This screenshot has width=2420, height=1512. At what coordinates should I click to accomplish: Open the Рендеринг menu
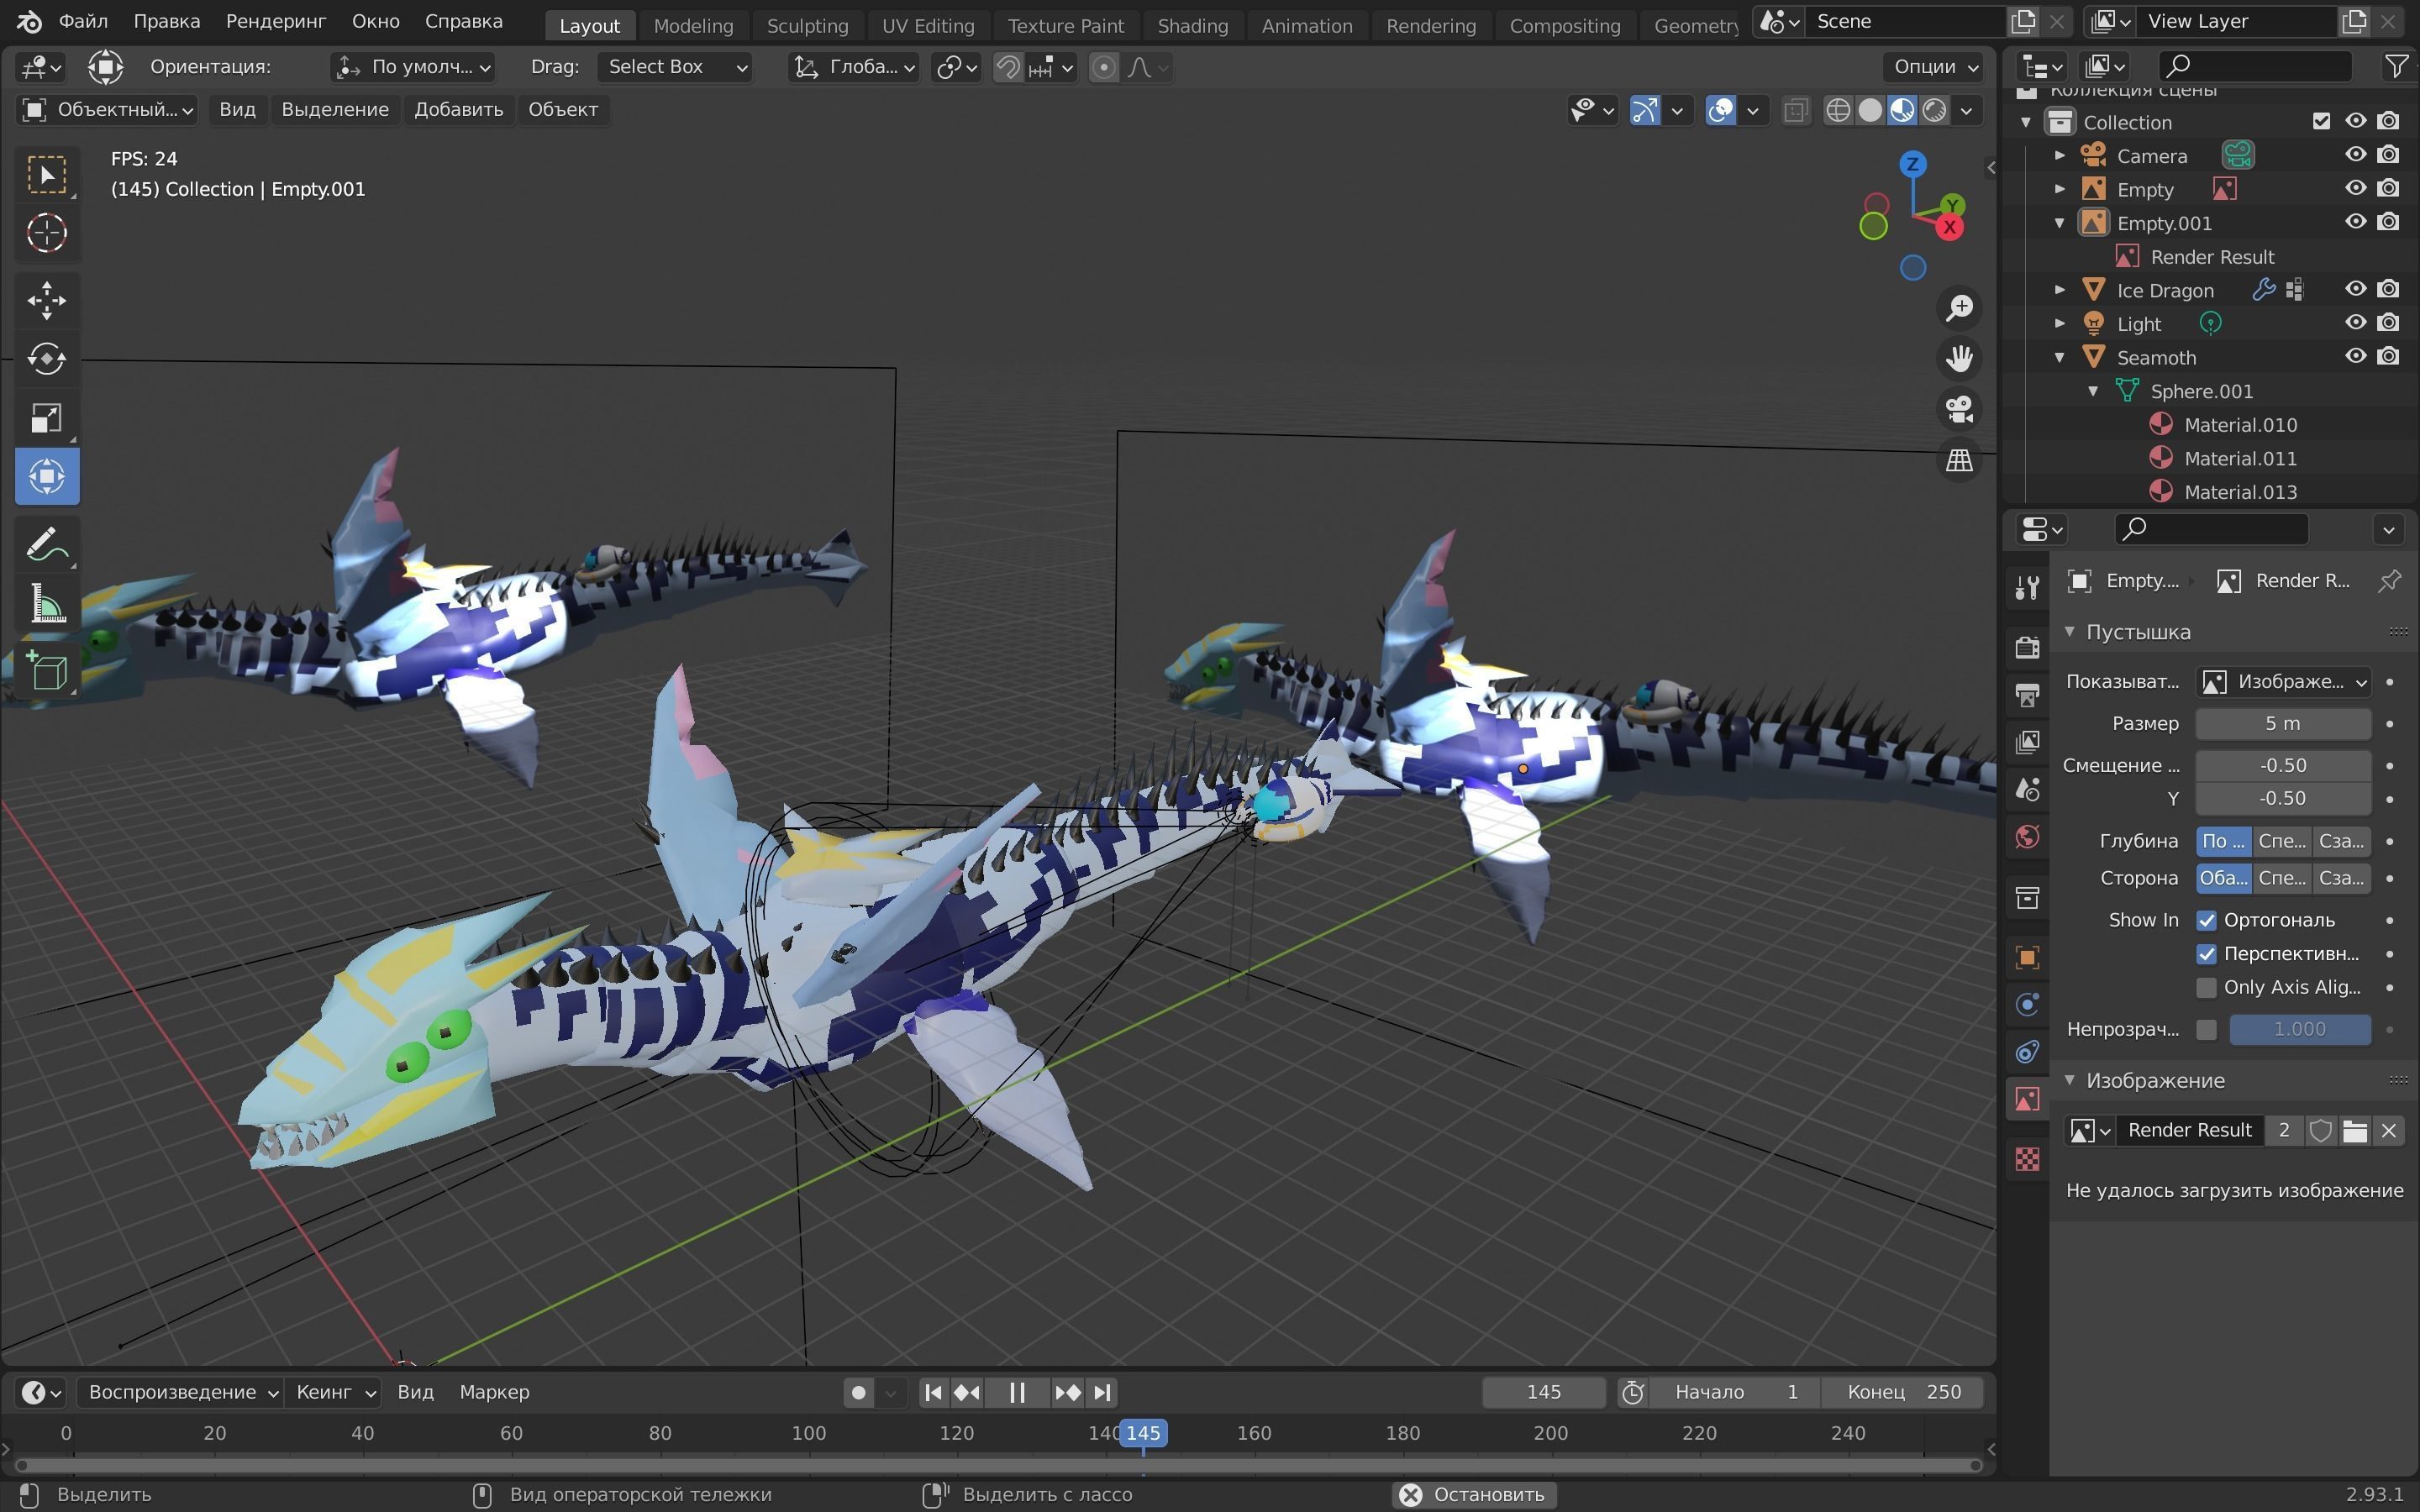275,21
